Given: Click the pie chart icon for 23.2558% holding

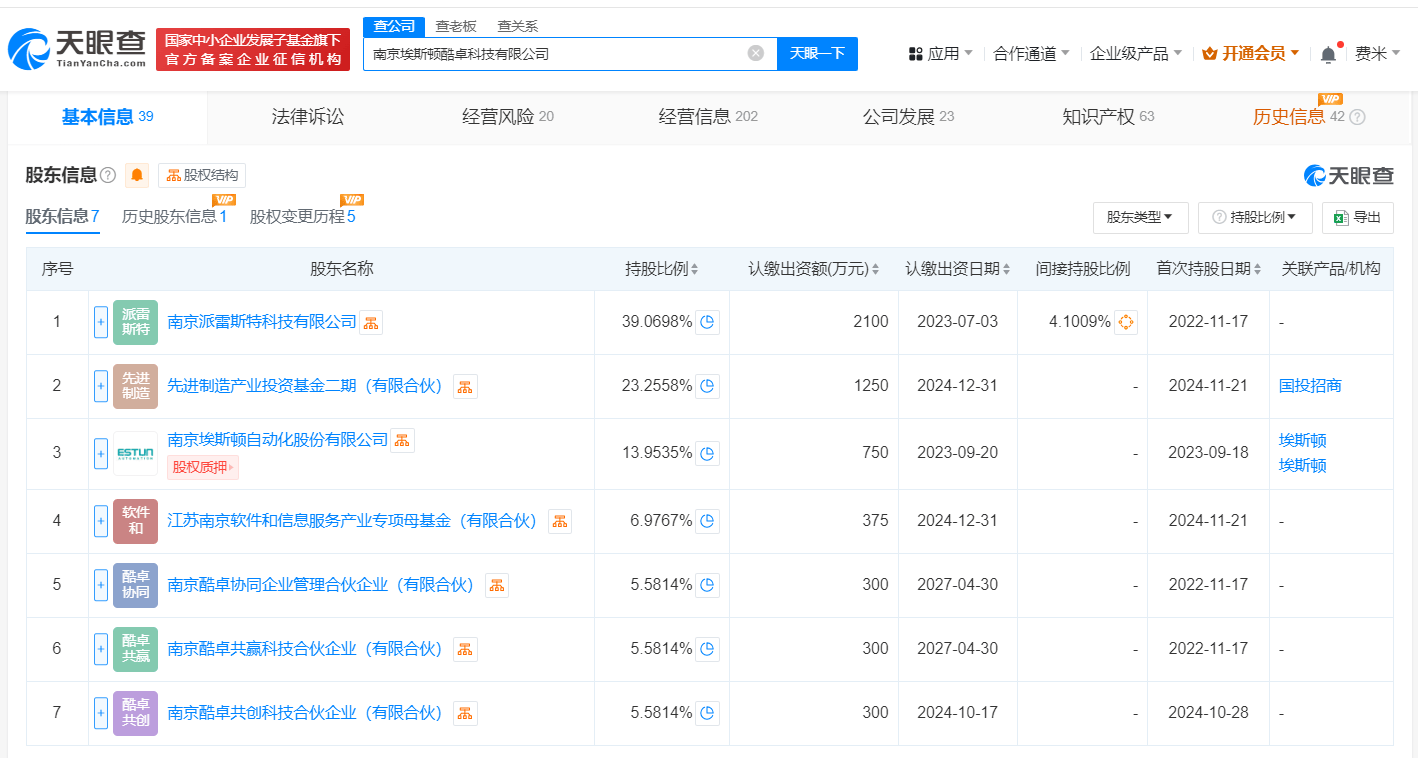Looking at the screenshot, I should click(x=707, y=386).
